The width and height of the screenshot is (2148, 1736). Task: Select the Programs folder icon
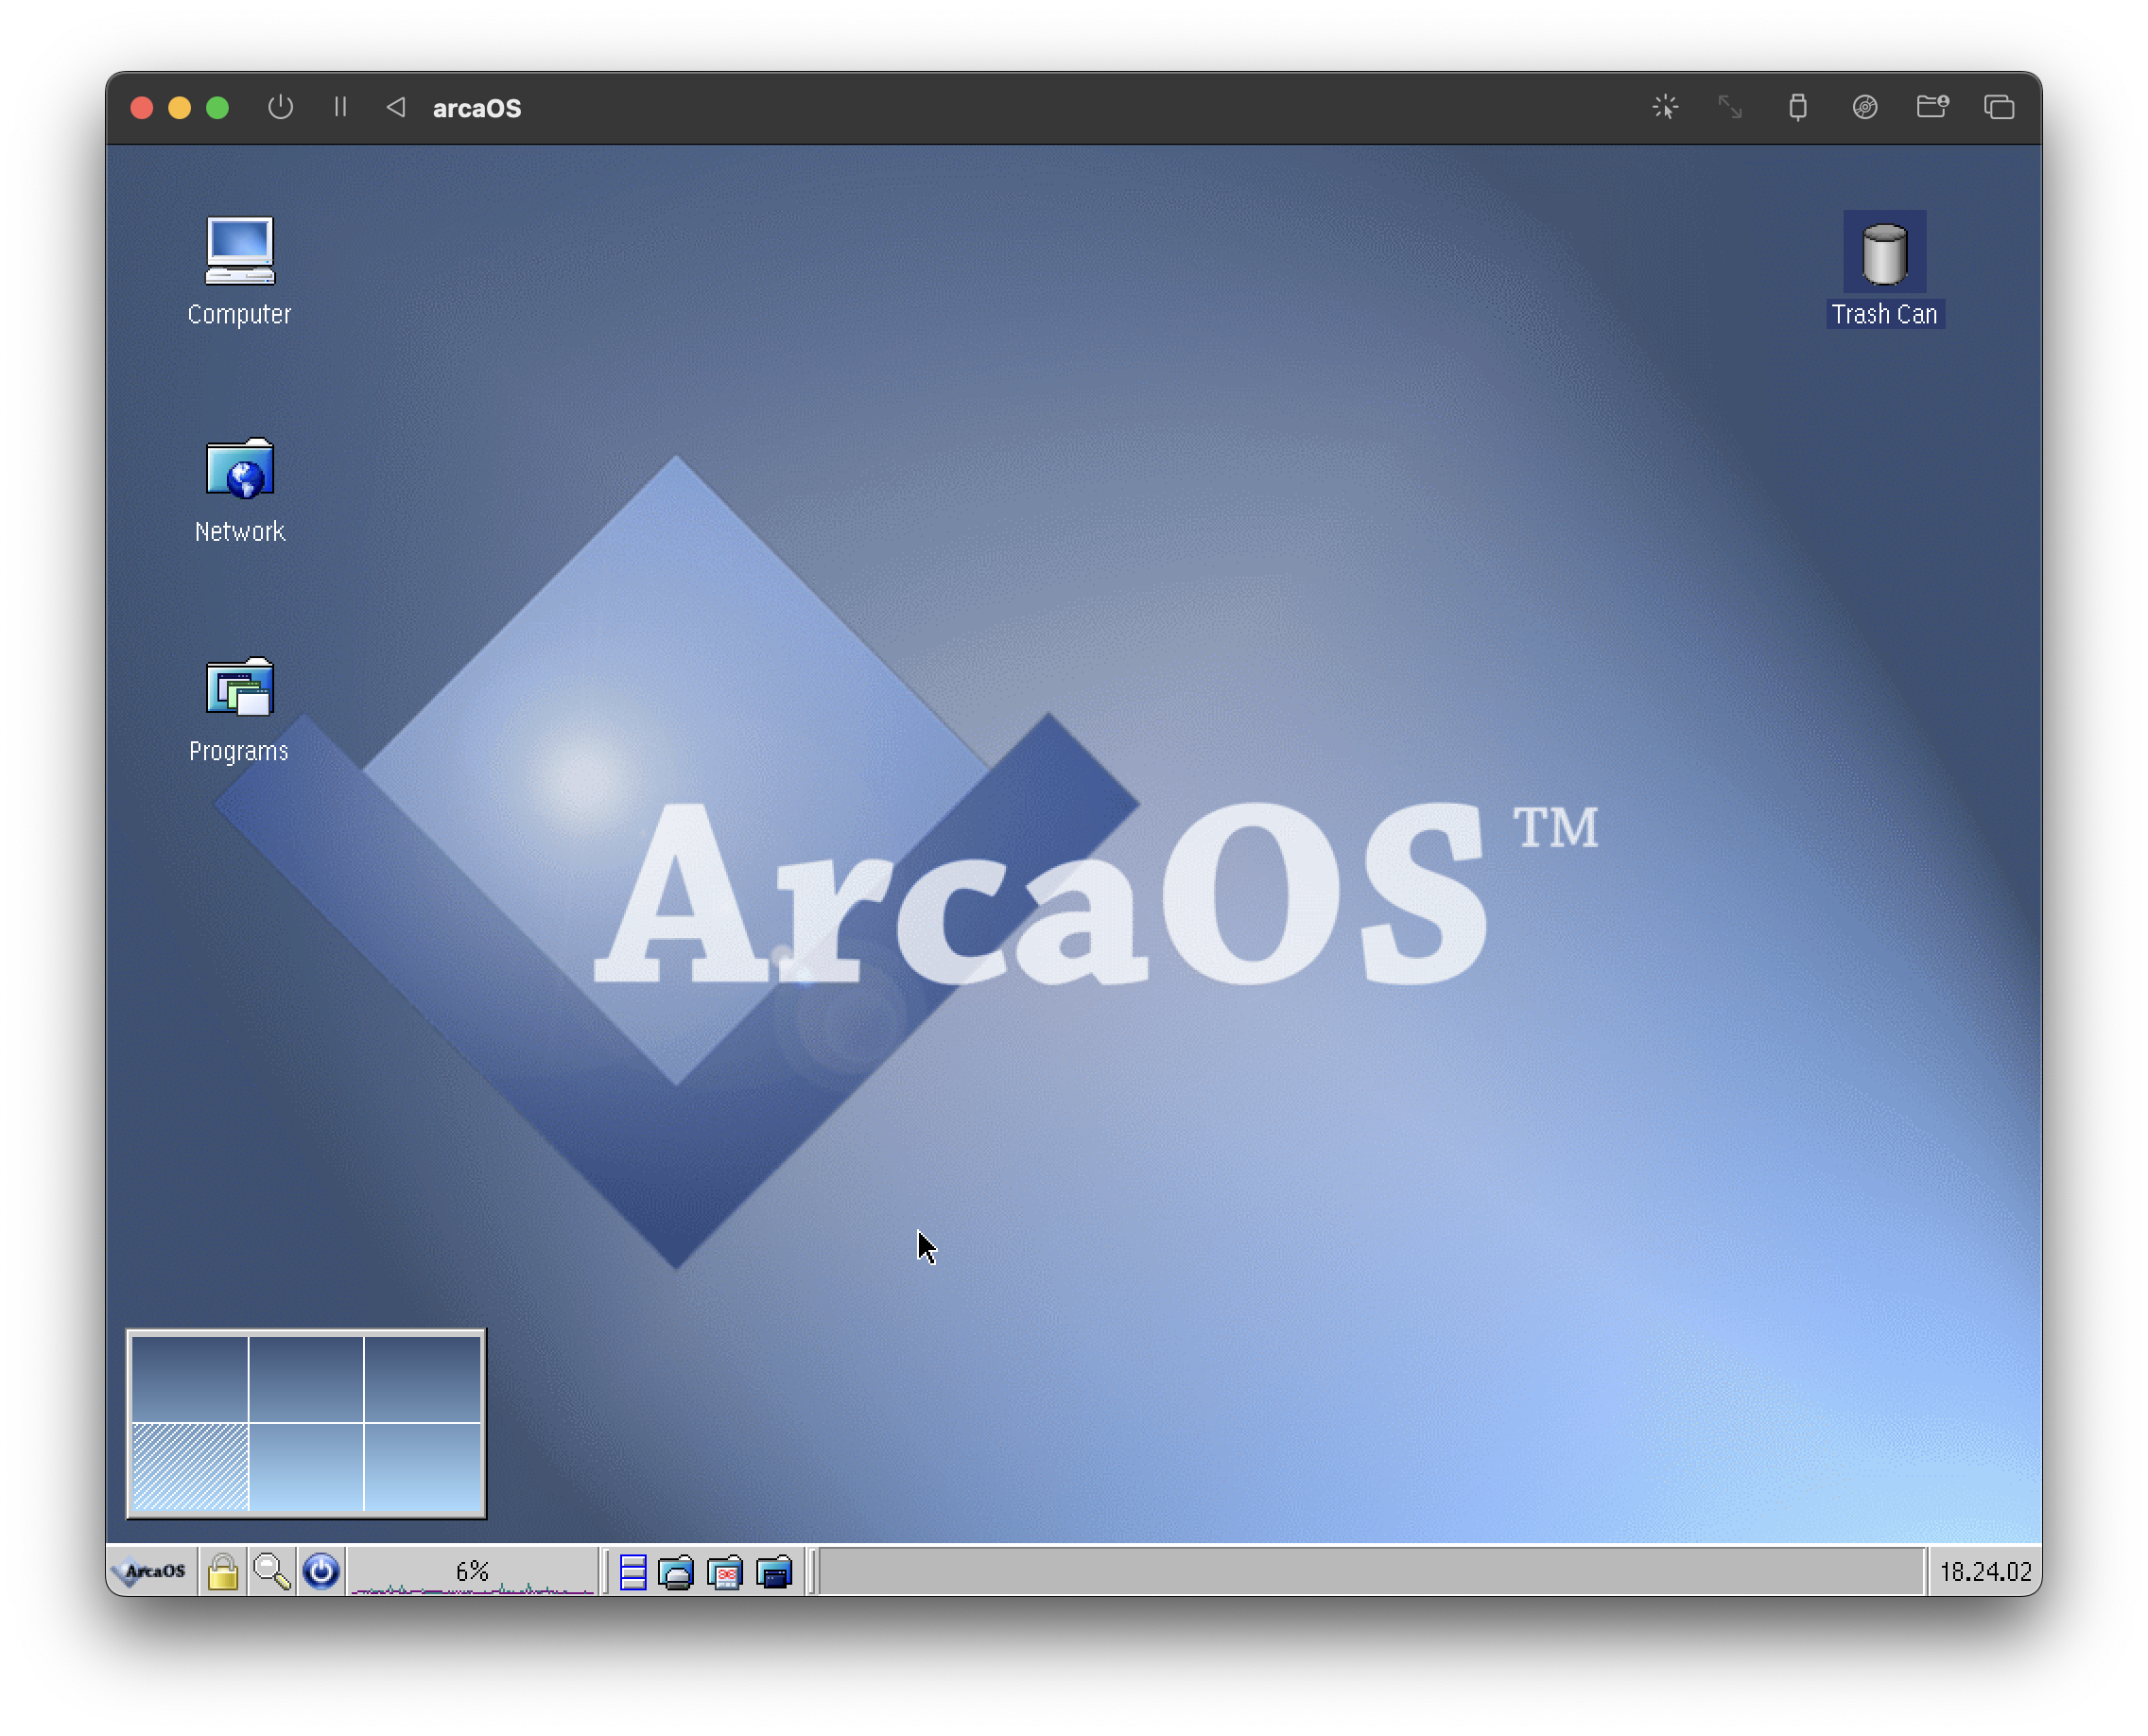pyautogui.click(x=239, y=687)
